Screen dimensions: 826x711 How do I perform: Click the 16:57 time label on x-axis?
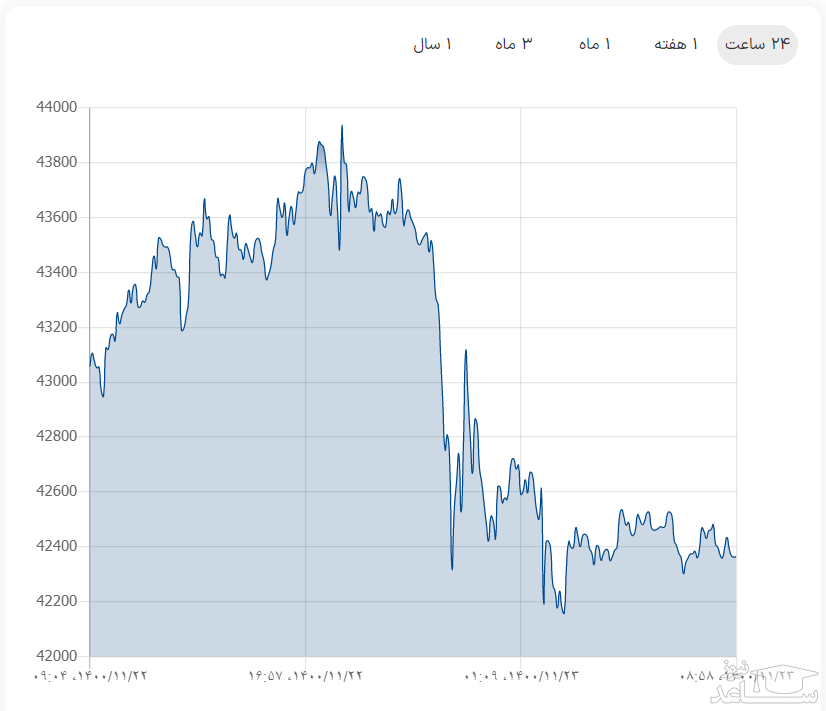[306, 676]
